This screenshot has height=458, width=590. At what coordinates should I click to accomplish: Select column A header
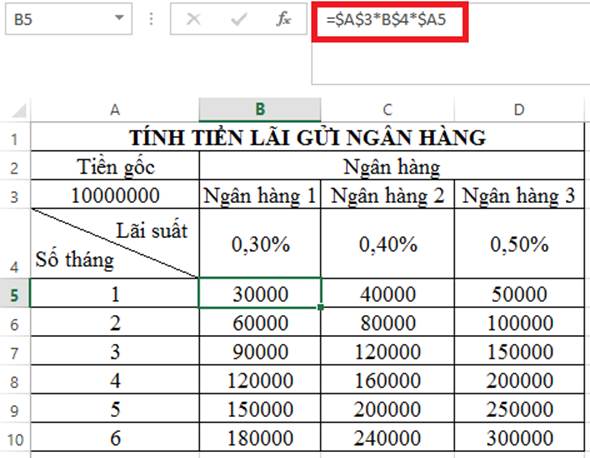115,110
